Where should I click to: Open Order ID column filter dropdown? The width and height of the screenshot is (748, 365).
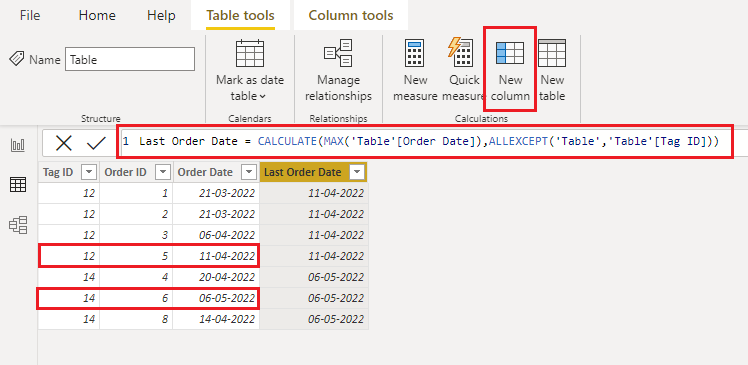coord(163,172)
